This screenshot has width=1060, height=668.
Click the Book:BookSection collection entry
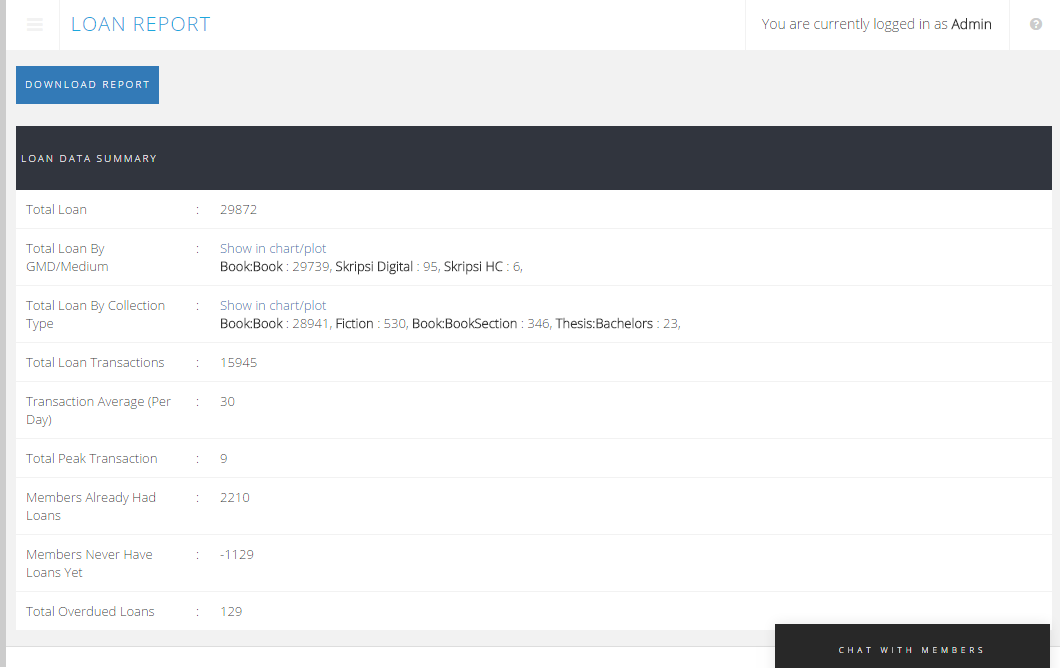tap(464, 324)
